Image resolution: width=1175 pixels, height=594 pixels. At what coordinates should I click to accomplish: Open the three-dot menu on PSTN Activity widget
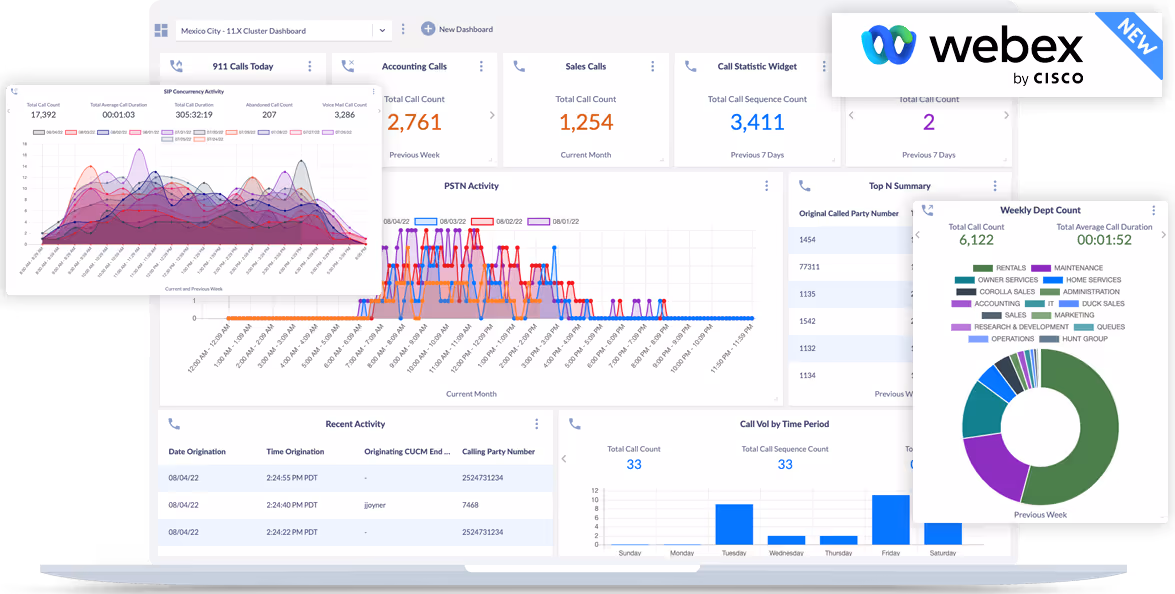(x=766, y=185)
